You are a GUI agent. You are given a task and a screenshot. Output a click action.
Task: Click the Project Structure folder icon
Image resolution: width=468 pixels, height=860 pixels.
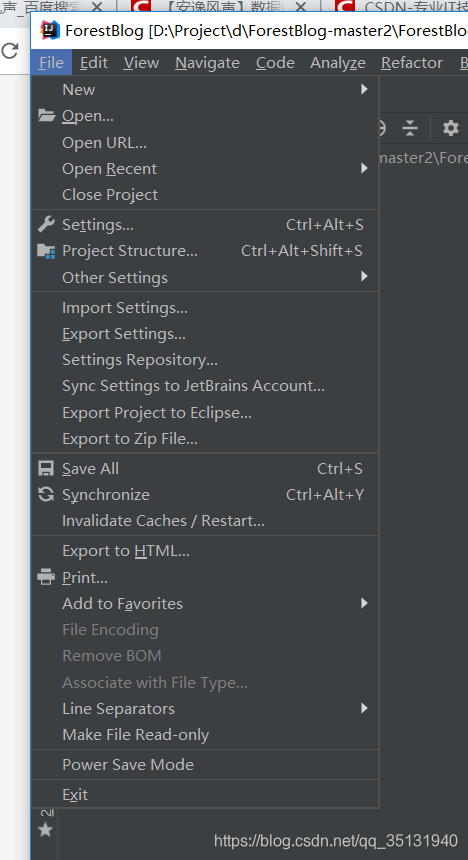(46, 251)
